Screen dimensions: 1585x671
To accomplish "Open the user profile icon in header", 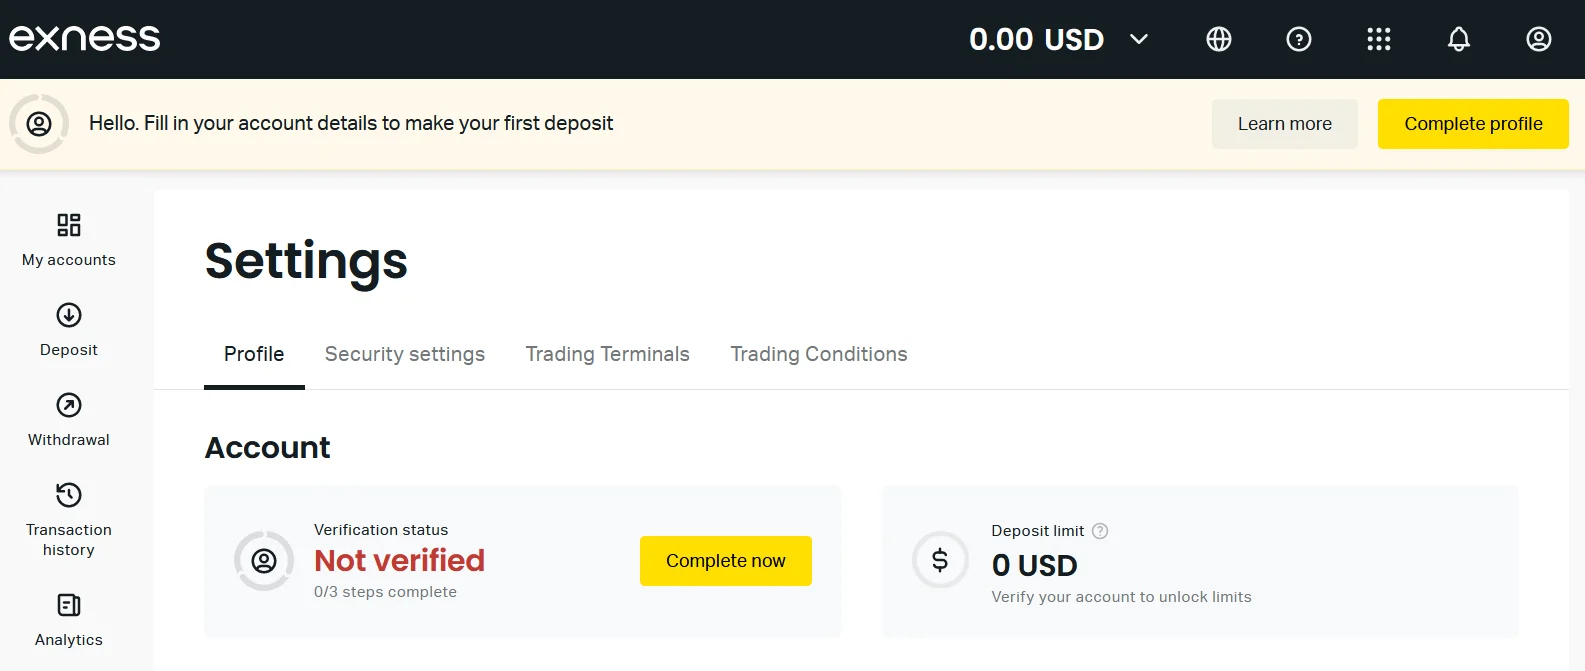I will (1539, 39).
